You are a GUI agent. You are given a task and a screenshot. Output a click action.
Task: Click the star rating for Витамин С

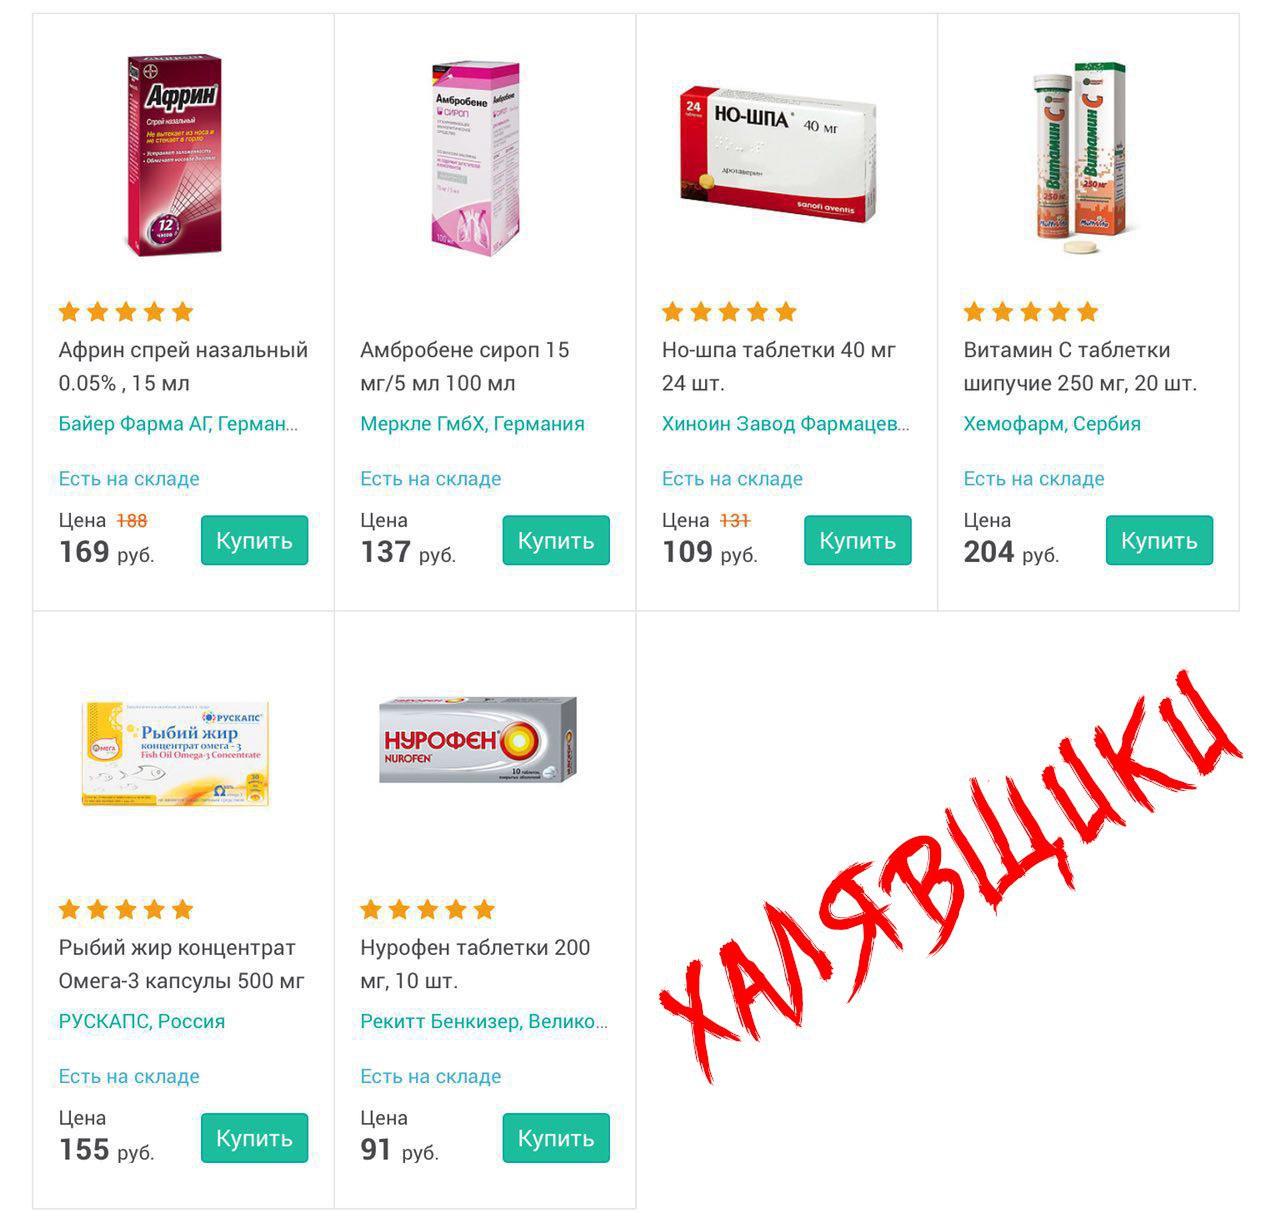tap(1031, 312)
